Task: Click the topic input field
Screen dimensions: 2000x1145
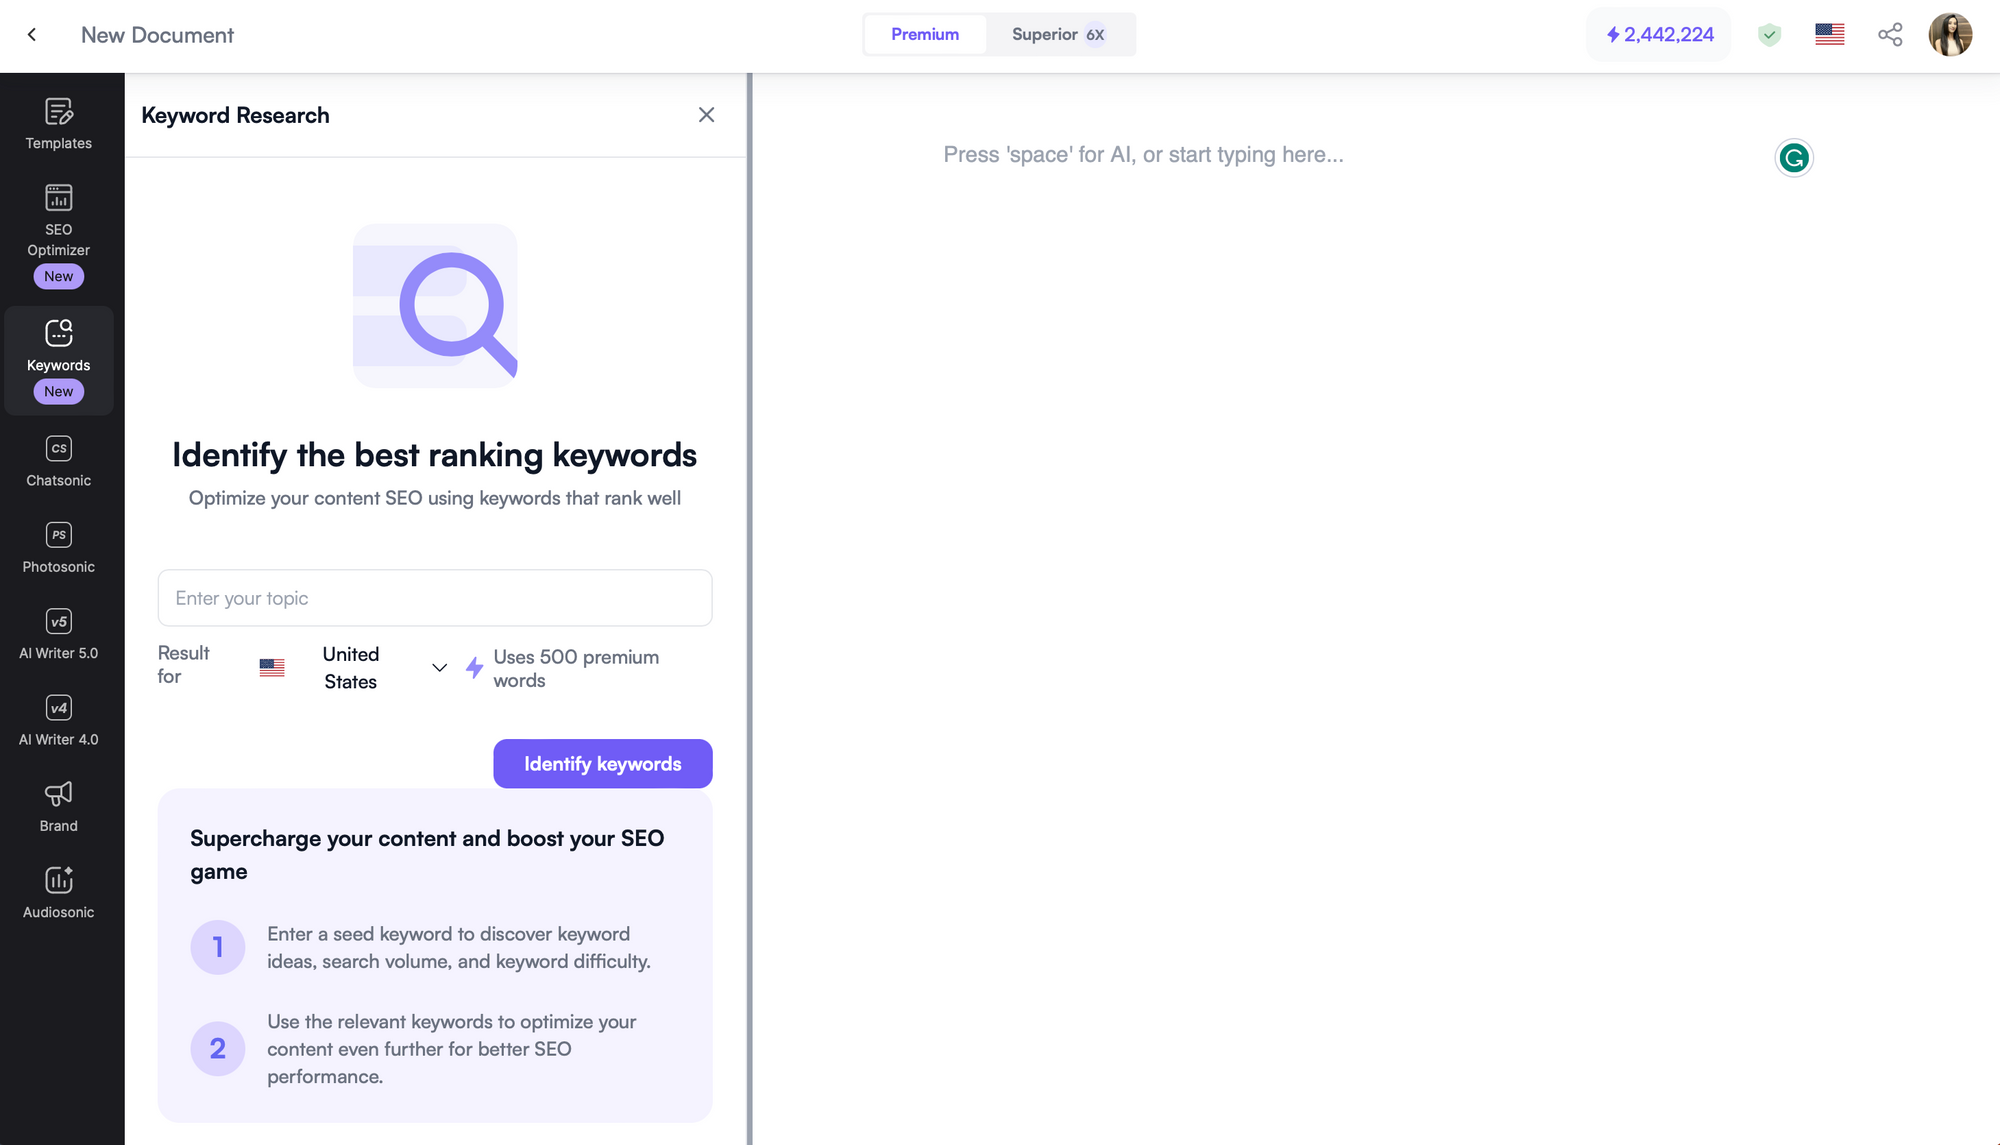Action: pos(435,597)
